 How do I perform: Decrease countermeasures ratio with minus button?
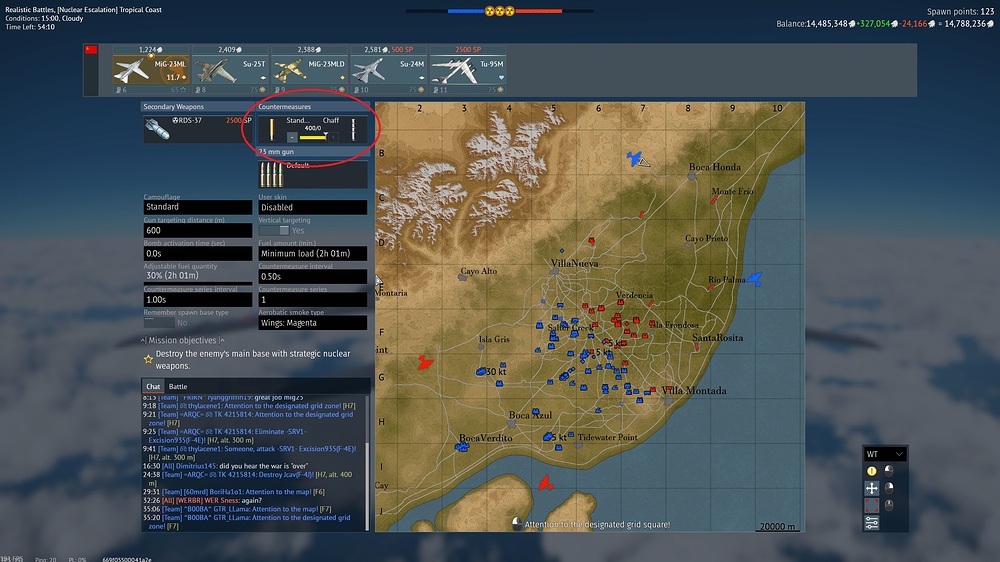click(292, 137)
